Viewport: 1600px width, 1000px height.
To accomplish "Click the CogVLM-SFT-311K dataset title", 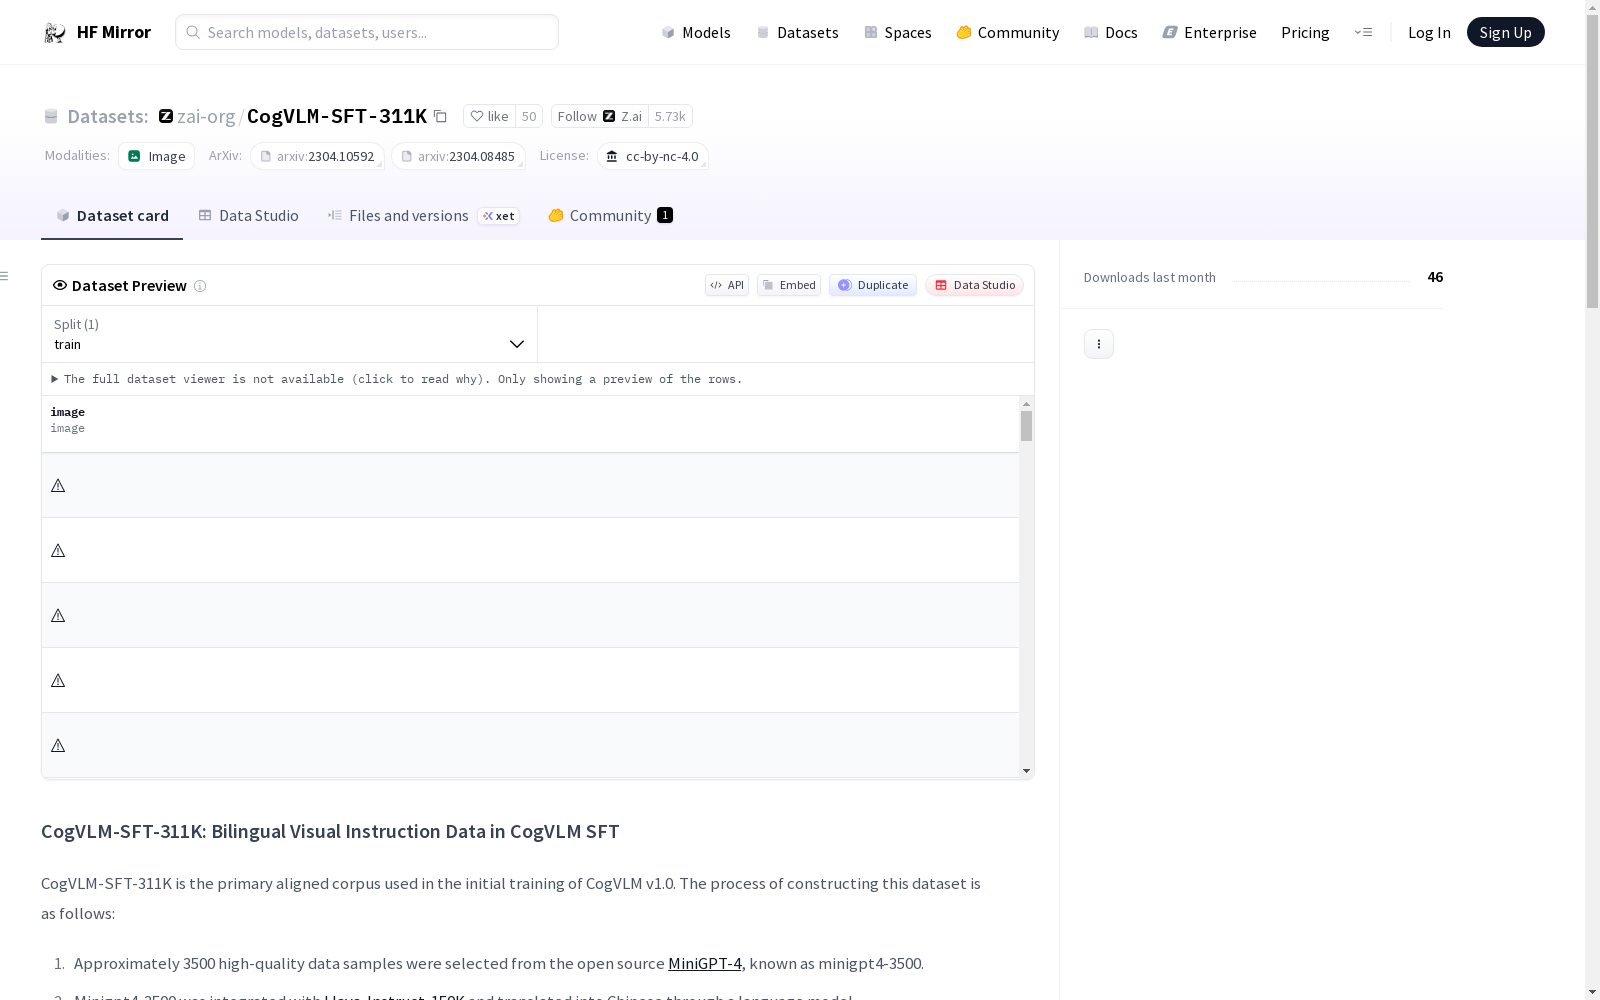I will click(x=337, y=116).
